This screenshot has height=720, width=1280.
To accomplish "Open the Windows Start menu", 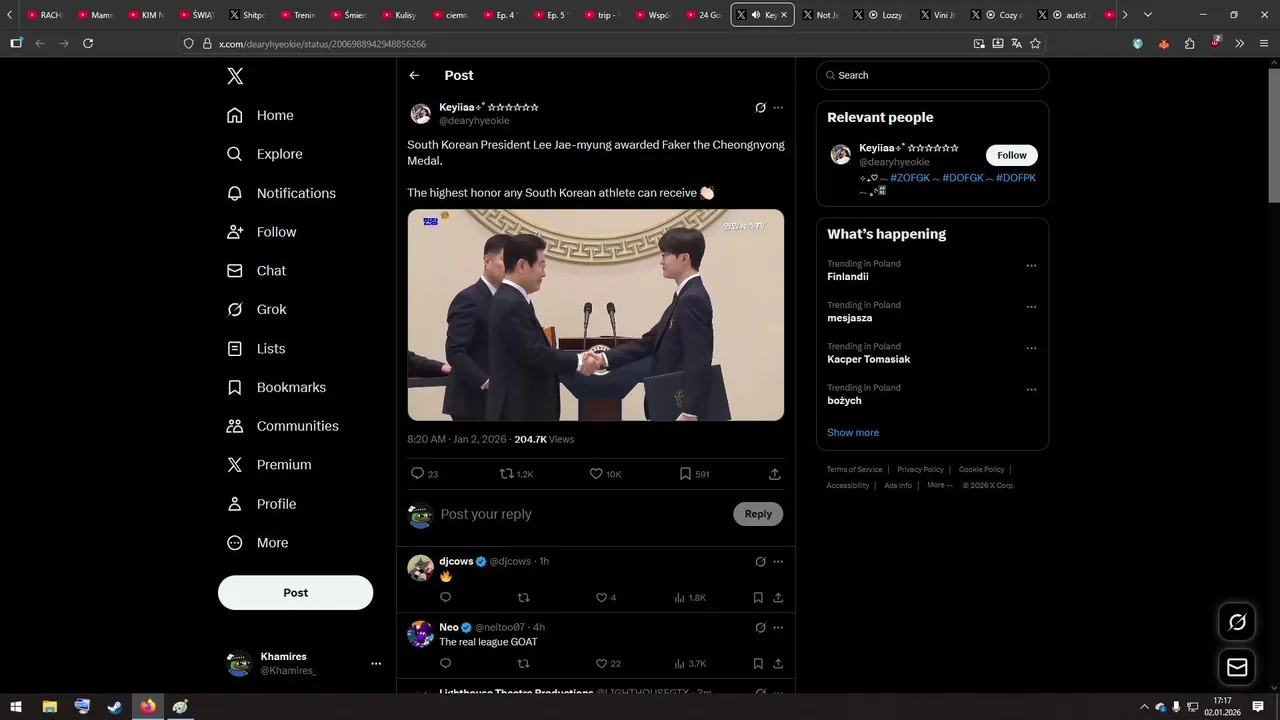I will coord(16,707).
